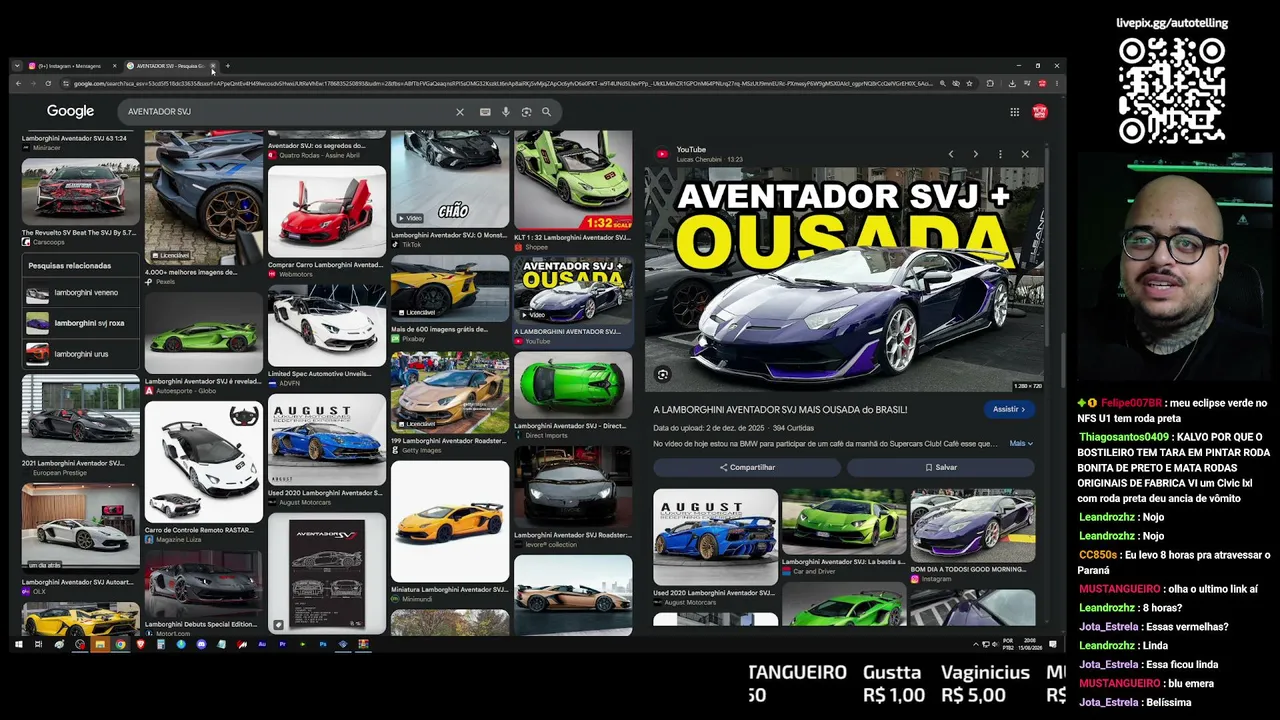Viewport: 1280px width, 720px height.
Task: Select related search lamborghini veneno
Action: (x=80, y=293)
